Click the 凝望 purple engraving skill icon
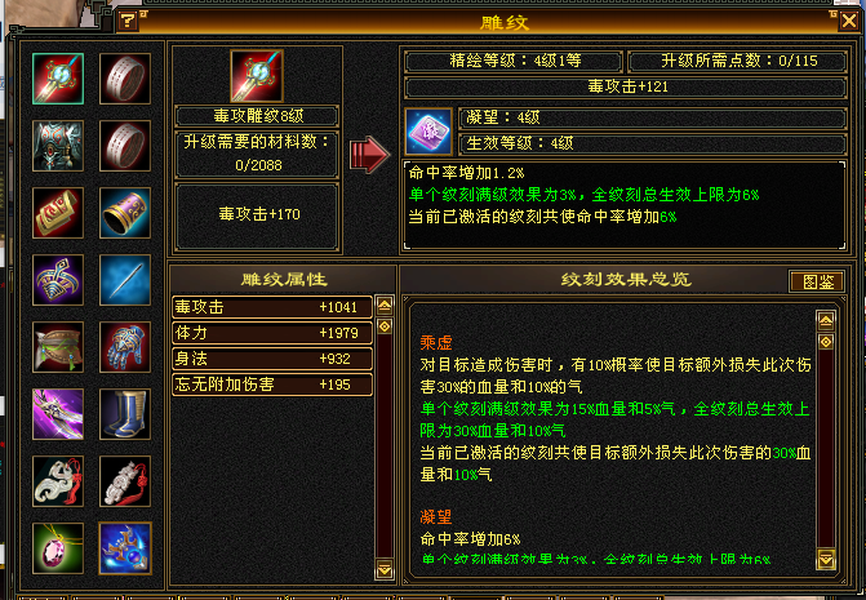This screenshot has height=600, width=866. 428,131
